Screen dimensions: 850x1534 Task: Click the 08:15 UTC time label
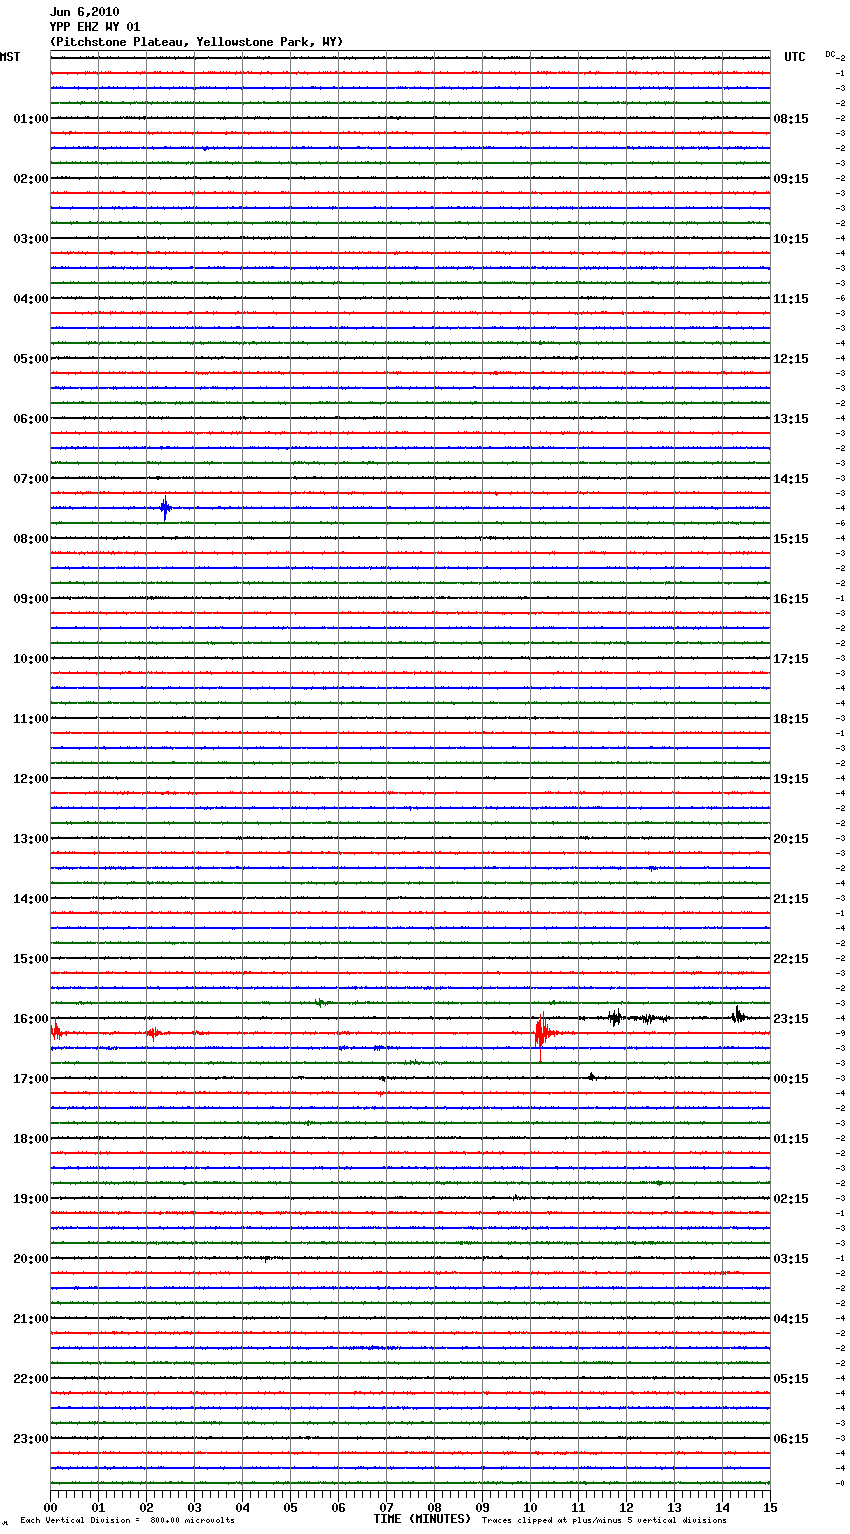(x=791, y=119)
